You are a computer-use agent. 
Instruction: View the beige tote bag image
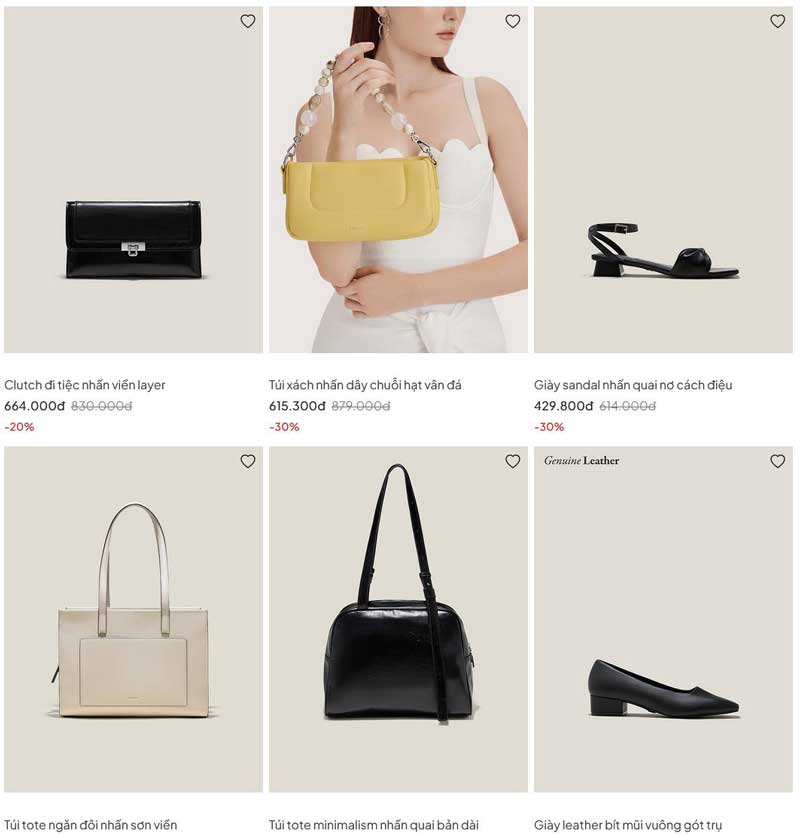click(133, 619)
